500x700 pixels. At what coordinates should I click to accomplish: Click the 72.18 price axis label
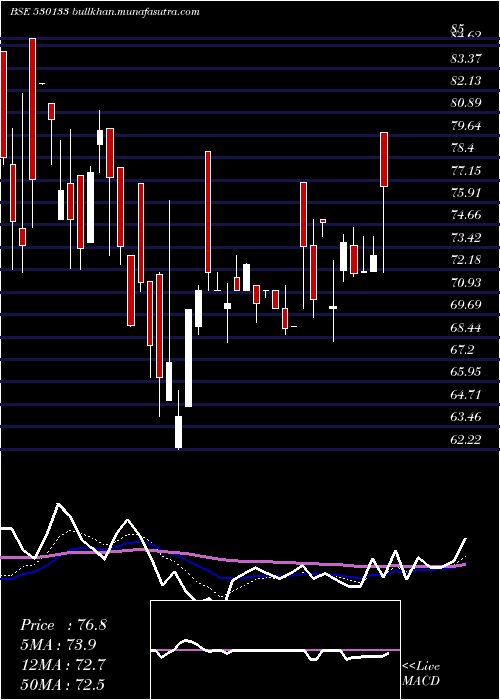pyautogui.click(x=466, y=260)
